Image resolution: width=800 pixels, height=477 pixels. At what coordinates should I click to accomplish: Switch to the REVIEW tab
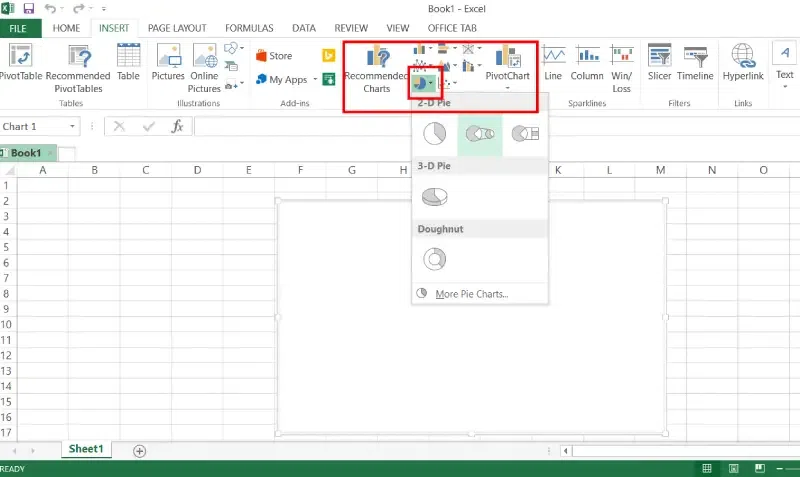coord(351,28)
